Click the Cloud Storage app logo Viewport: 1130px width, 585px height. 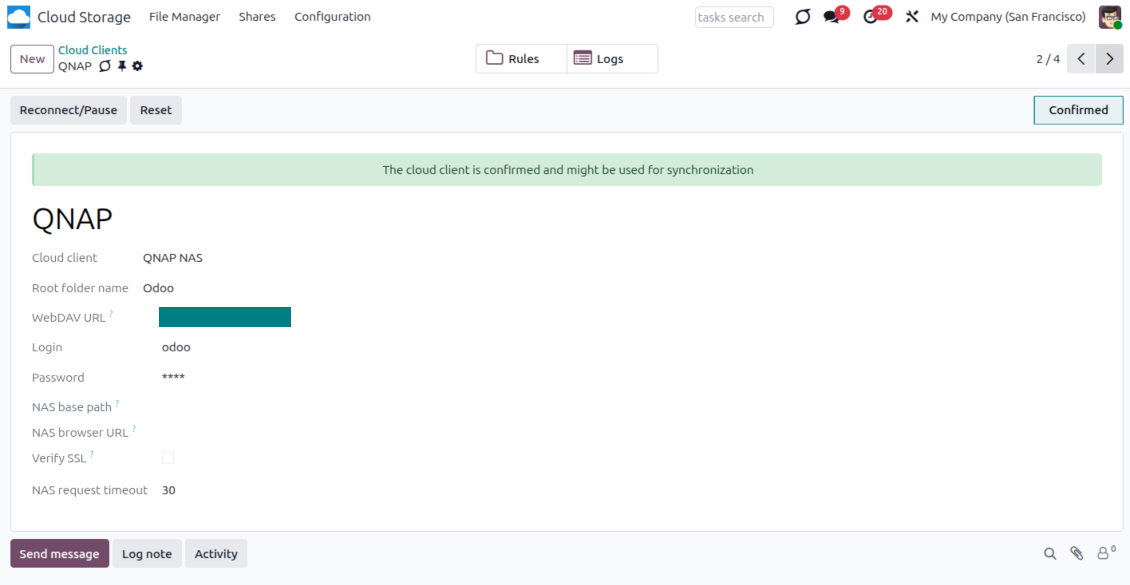tap(19, 17)
